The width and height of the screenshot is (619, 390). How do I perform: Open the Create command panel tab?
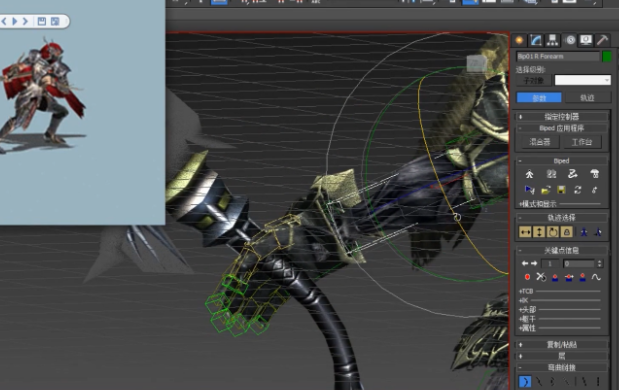[520, 40]
